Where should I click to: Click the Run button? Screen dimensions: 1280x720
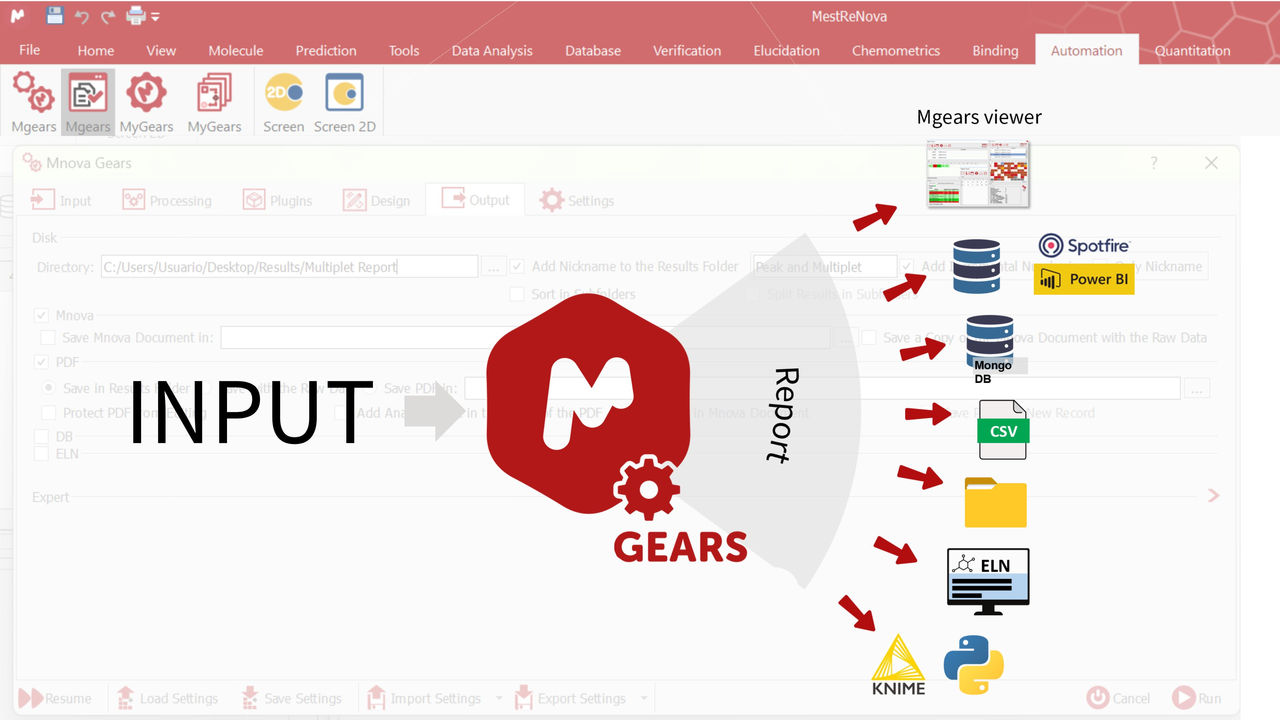coord(1198,698)
